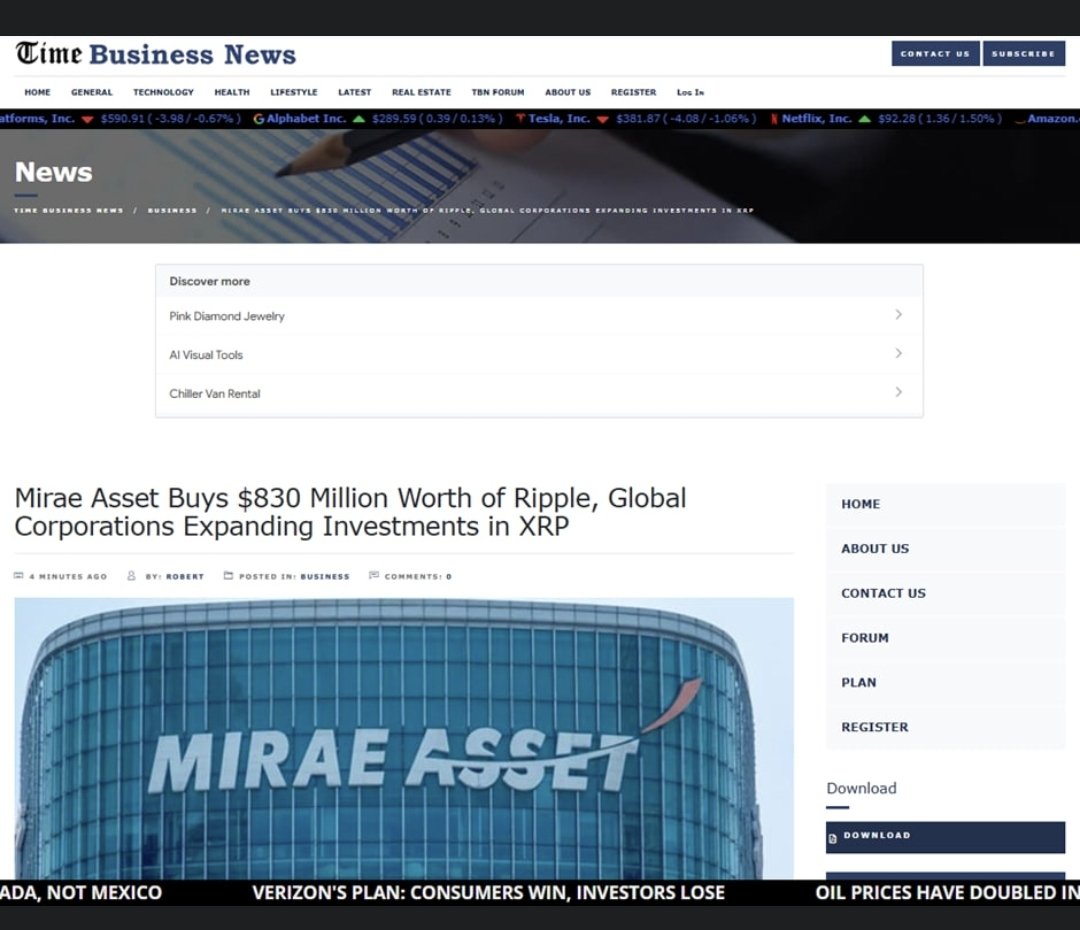This screenshot has width=1080, height=930.
Task: Click the Mirae Asset article headline
Action: click(x=350, y=512)
